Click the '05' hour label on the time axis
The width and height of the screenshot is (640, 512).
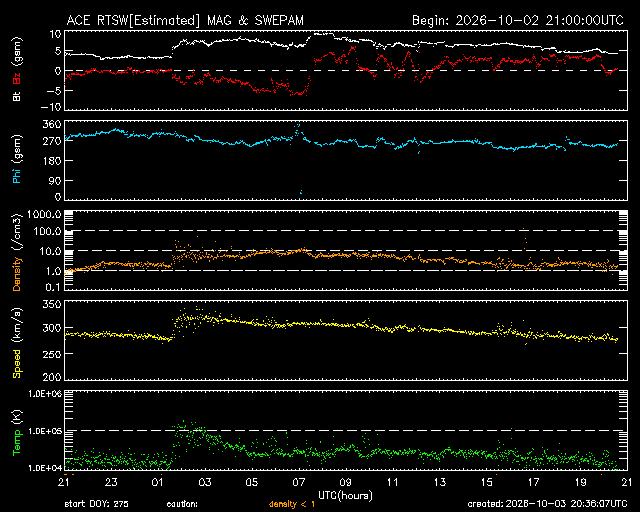pos(252,483)
